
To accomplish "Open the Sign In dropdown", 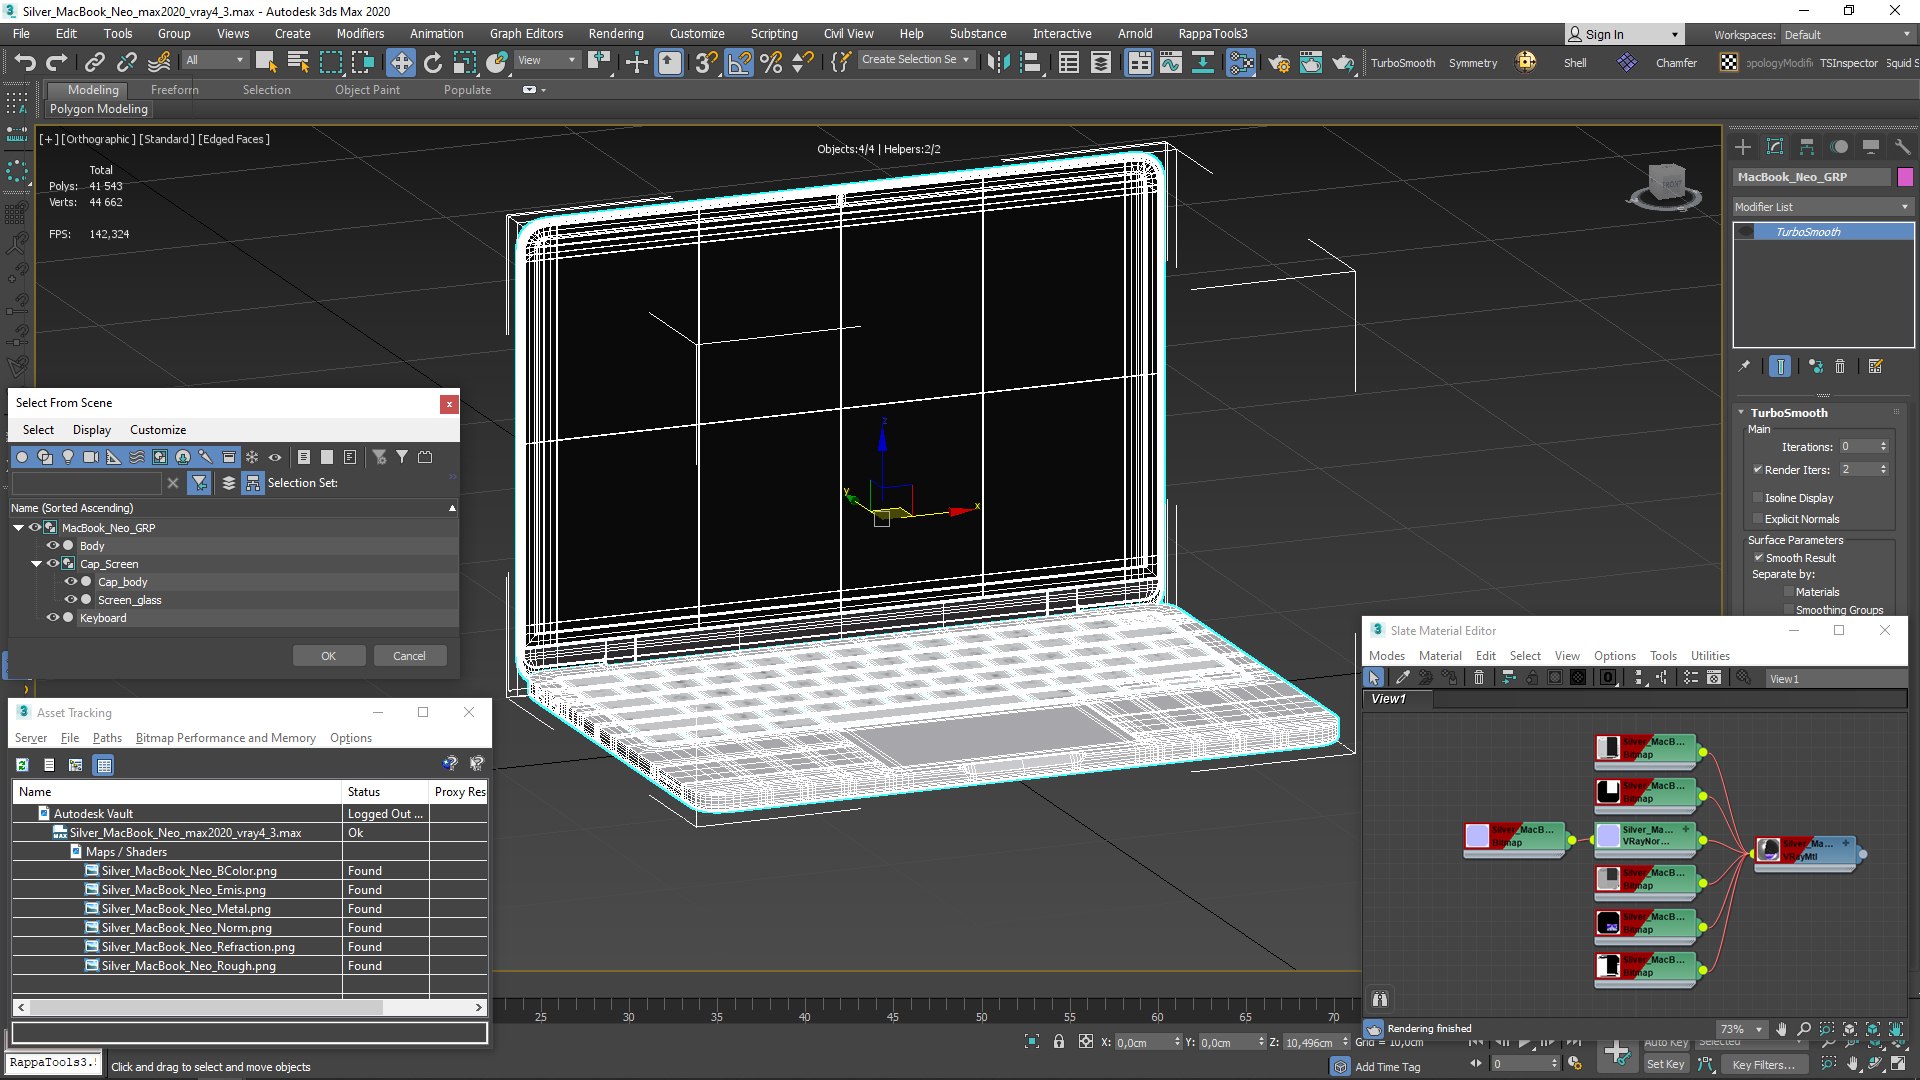I will (x=1624, y=34).
